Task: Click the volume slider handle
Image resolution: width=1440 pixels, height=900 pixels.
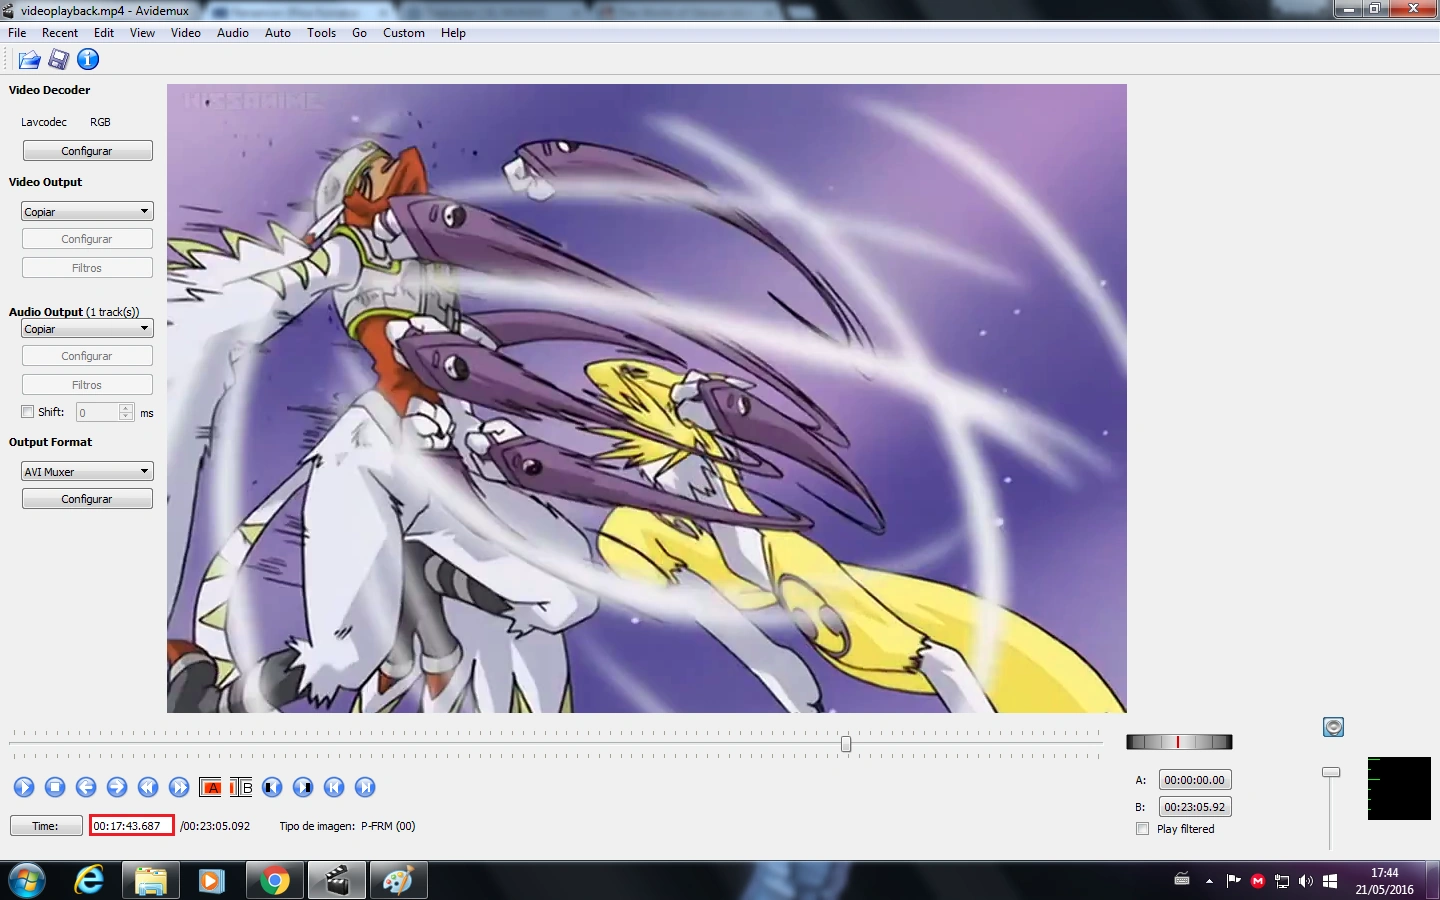Action: click(1331, 772)
